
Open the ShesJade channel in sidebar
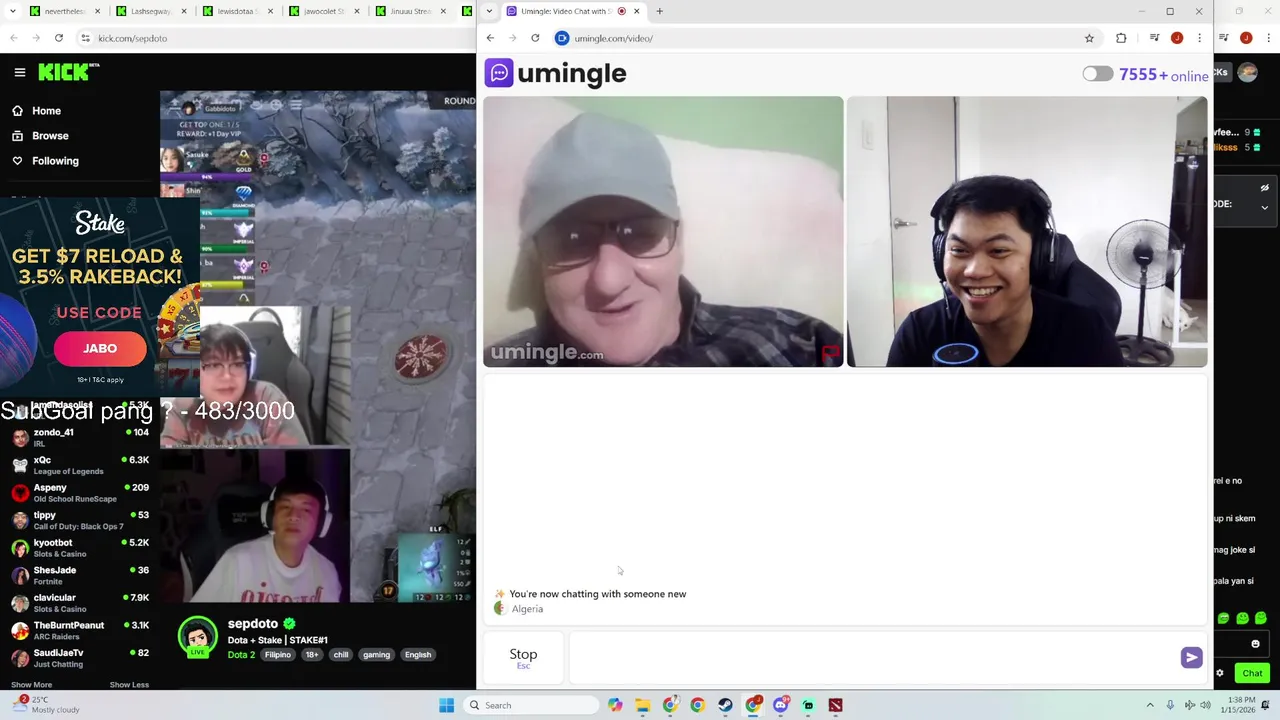(80, 575)
